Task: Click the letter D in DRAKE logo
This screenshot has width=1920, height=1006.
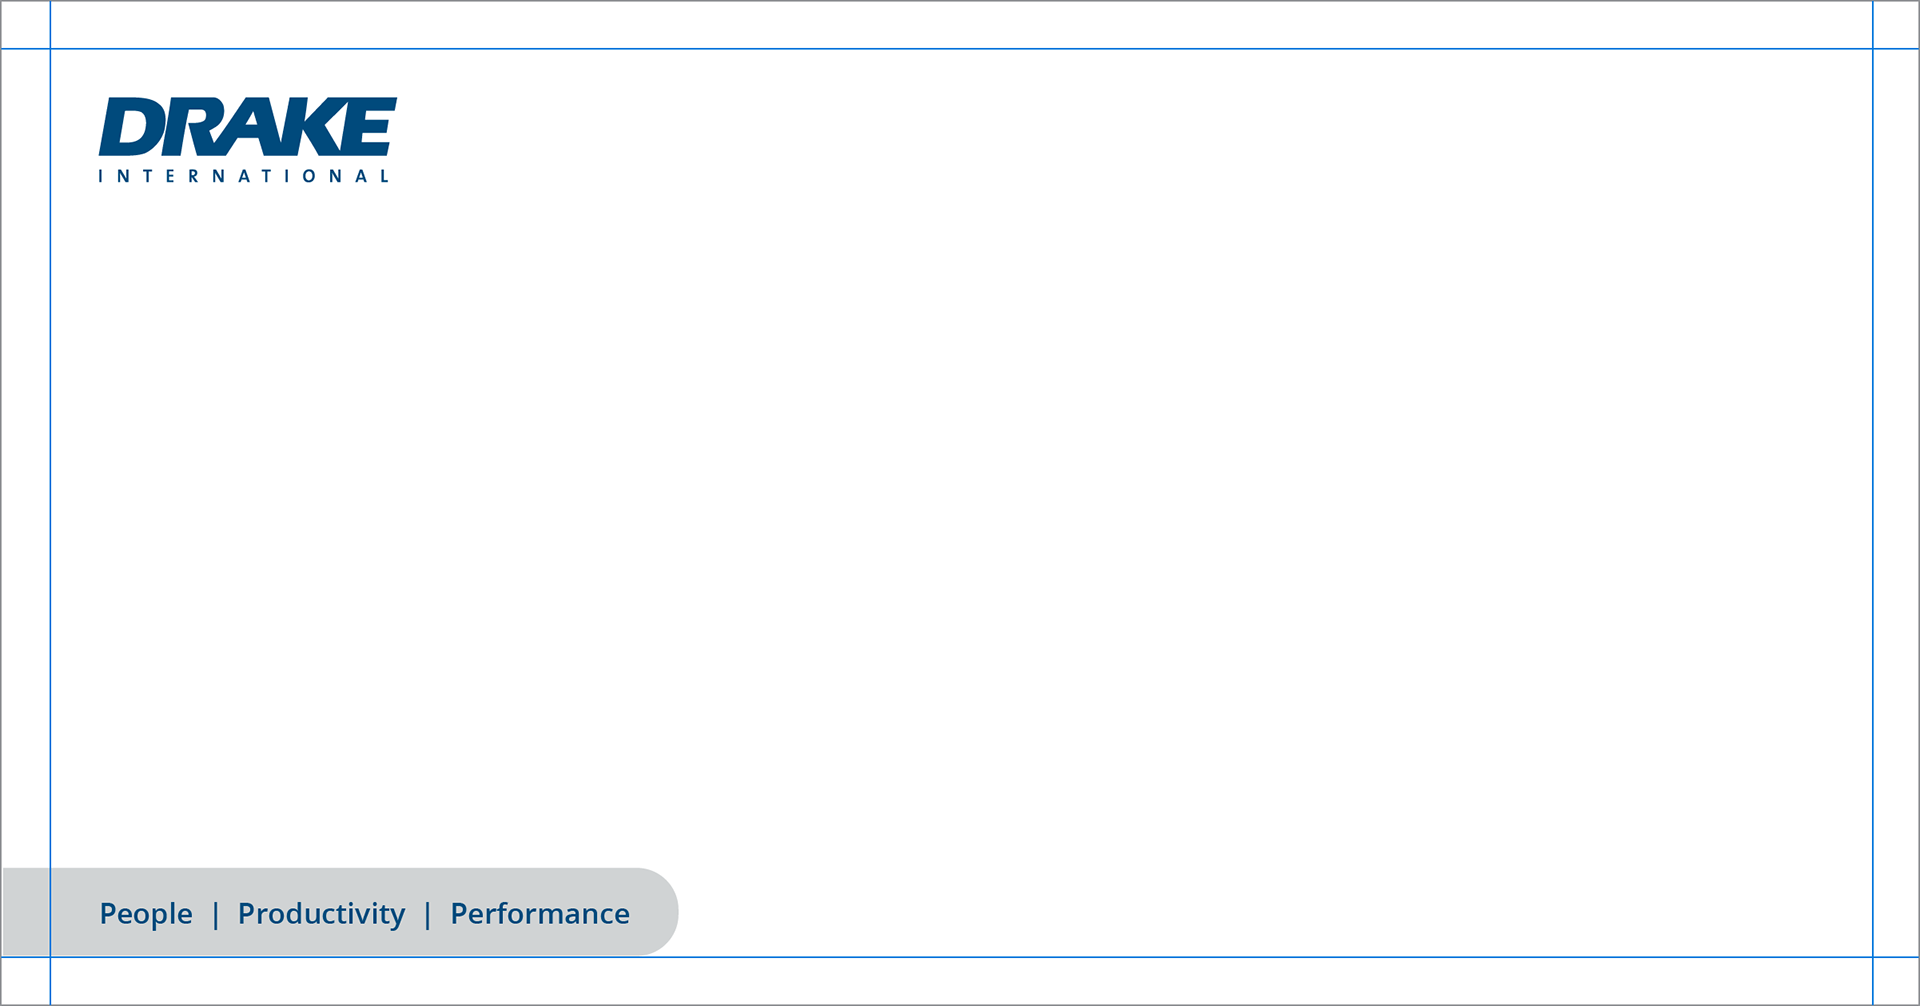Action: tap(131, 127)
